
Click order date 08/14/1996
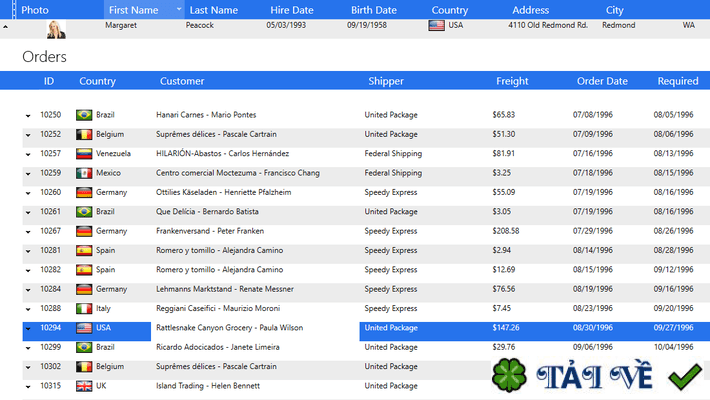(592, 251)
